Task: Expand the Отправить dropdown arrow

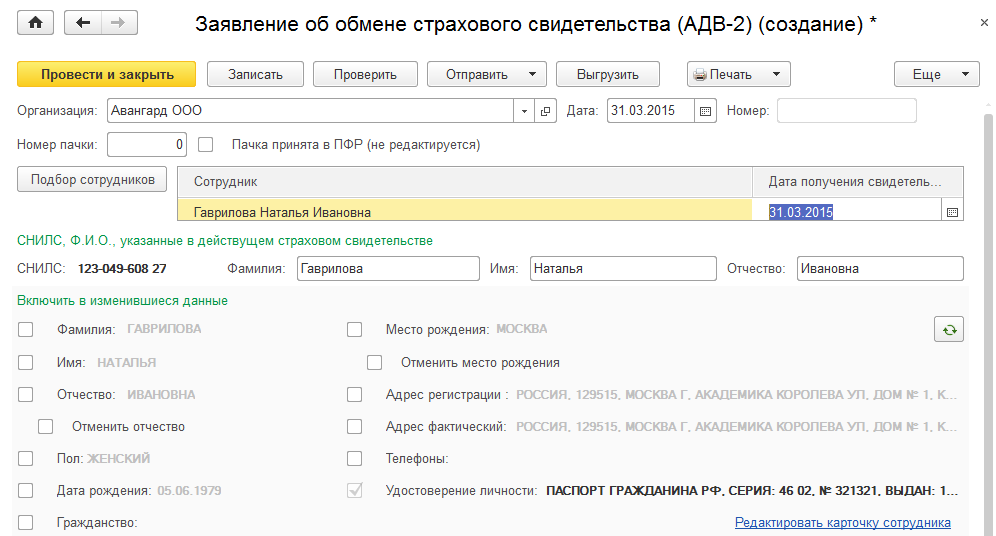Action: pos(532,74)
